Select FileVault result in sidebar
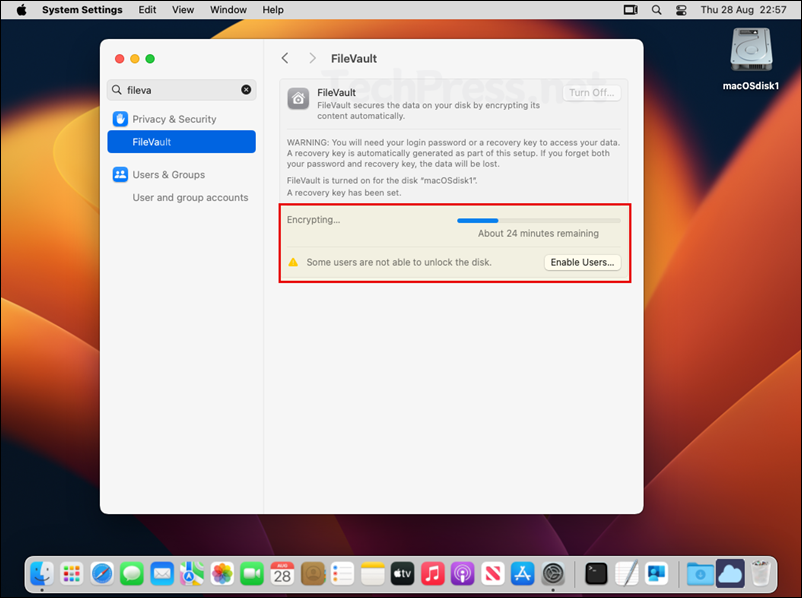 [x=182, y=142]
